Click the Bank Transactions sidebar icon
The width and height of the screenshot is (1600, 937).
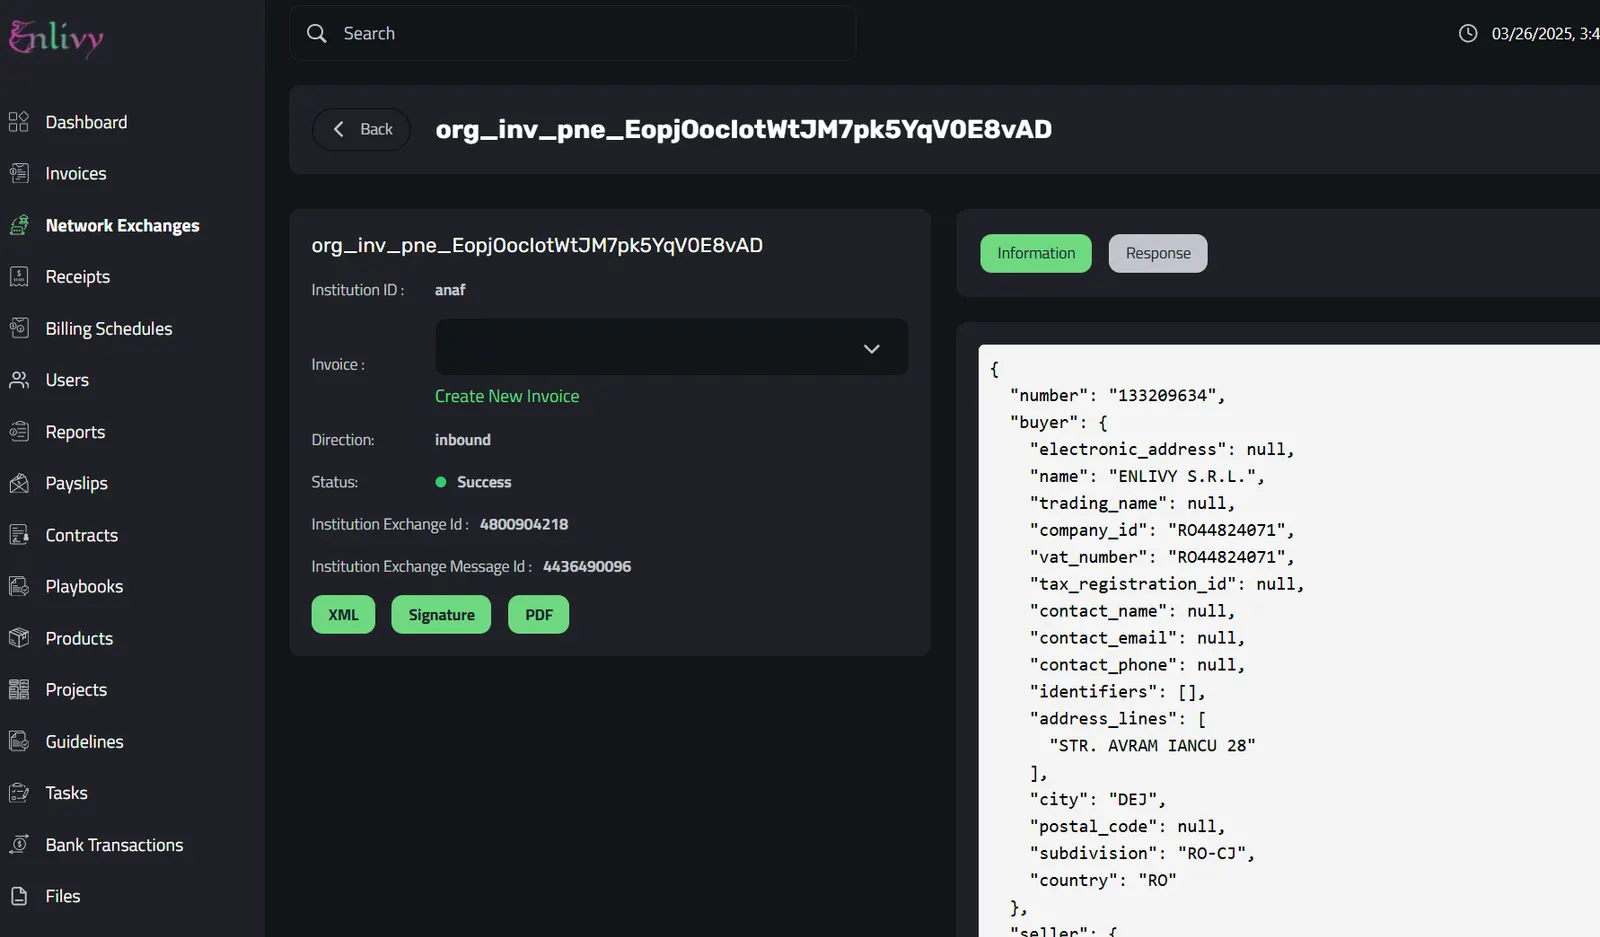pos(19,845)
